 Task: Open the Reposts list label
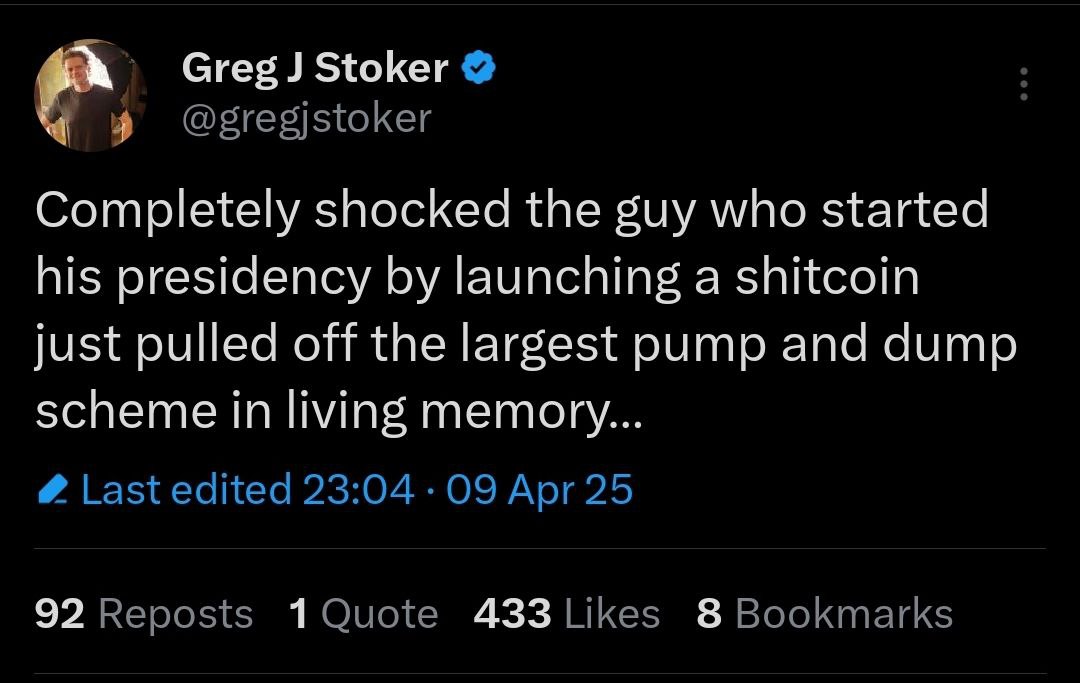click(175, 614)
